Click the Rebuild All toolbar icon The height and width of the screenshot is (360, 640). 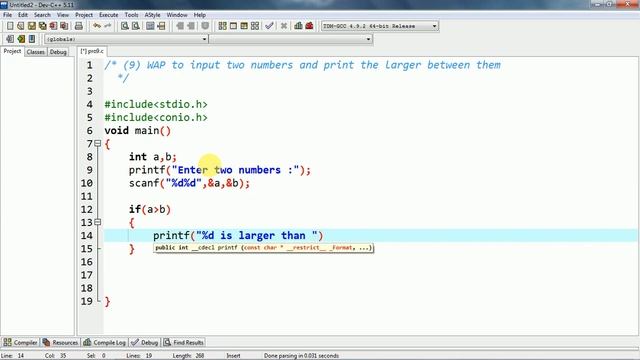255,26
